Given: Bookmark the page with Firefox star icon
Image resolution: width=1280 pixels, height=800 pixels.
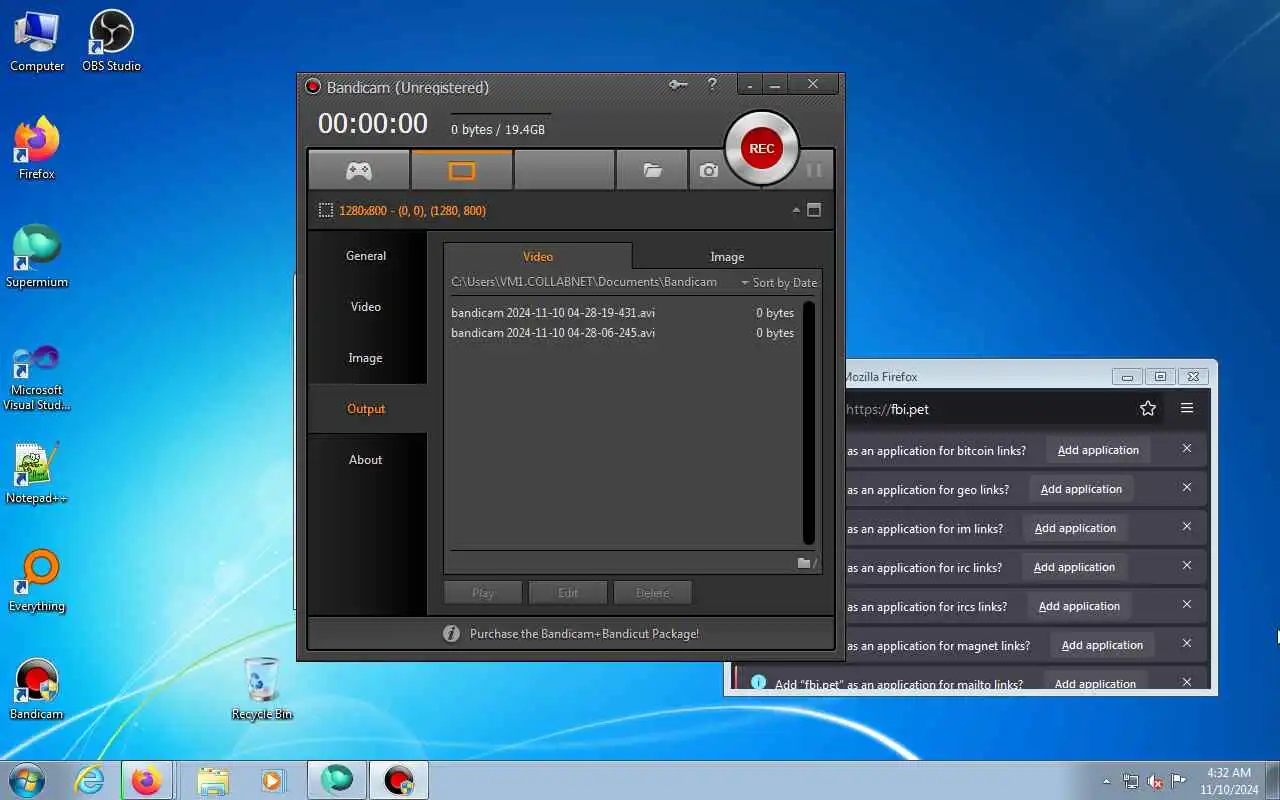Looking at the screenshot, I should pyautogui.click(x=1148, y=408).
